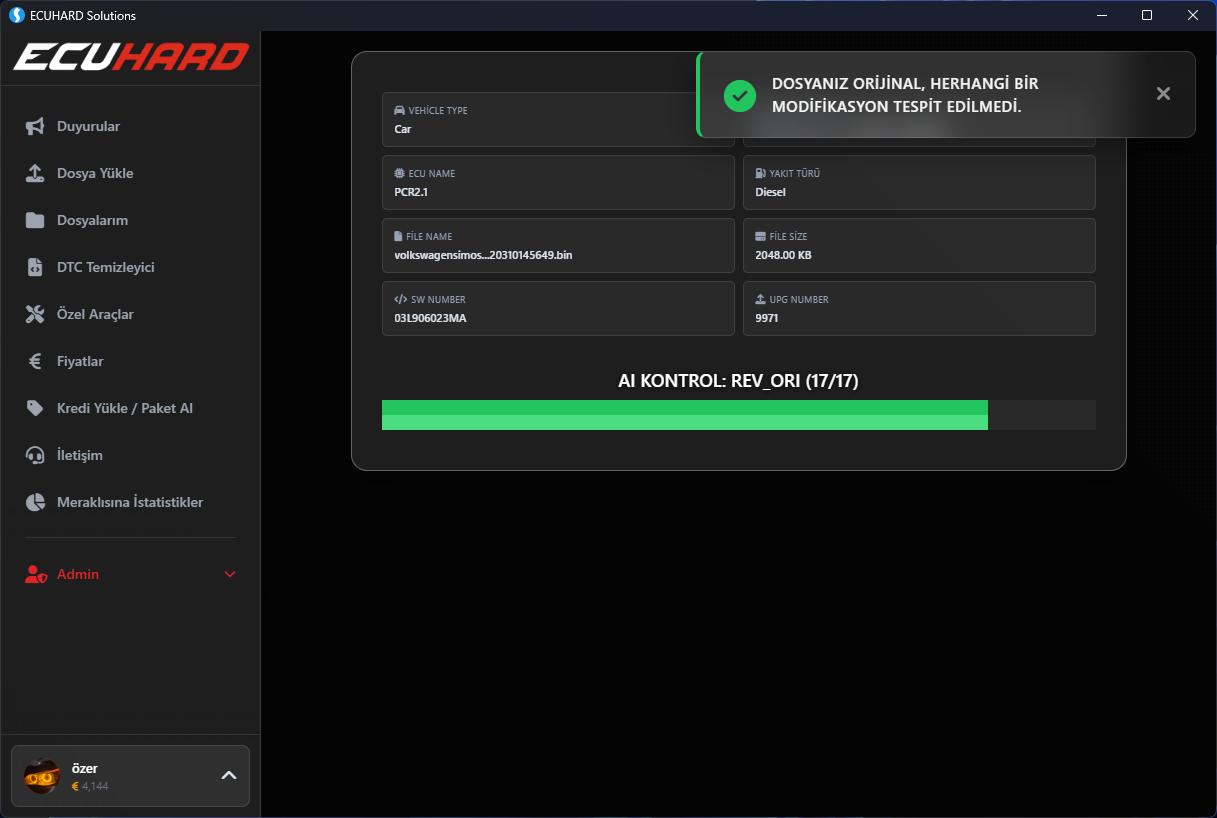Collapse the user profile panel chevron

coord(228,776)
